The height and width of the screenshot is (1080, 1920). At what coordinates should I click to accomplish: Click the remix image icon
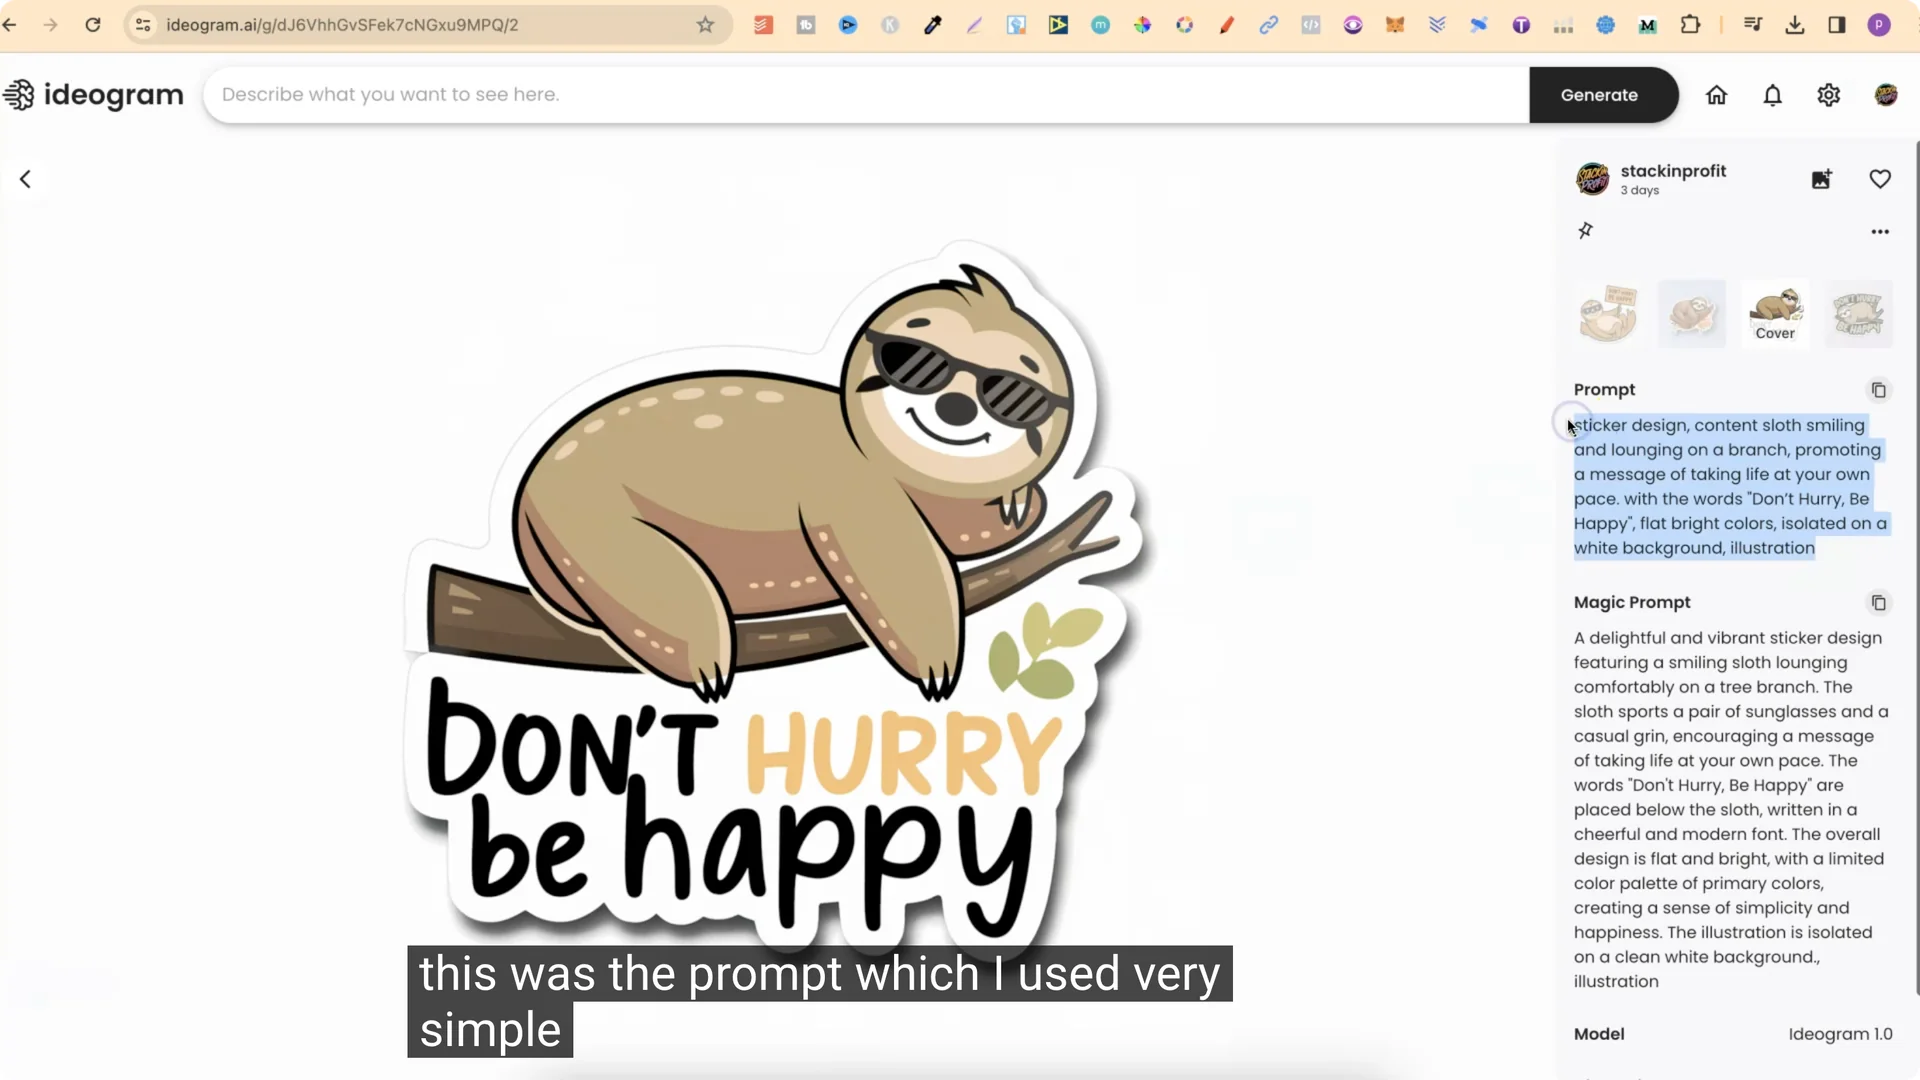click(x=1821, y=179)
